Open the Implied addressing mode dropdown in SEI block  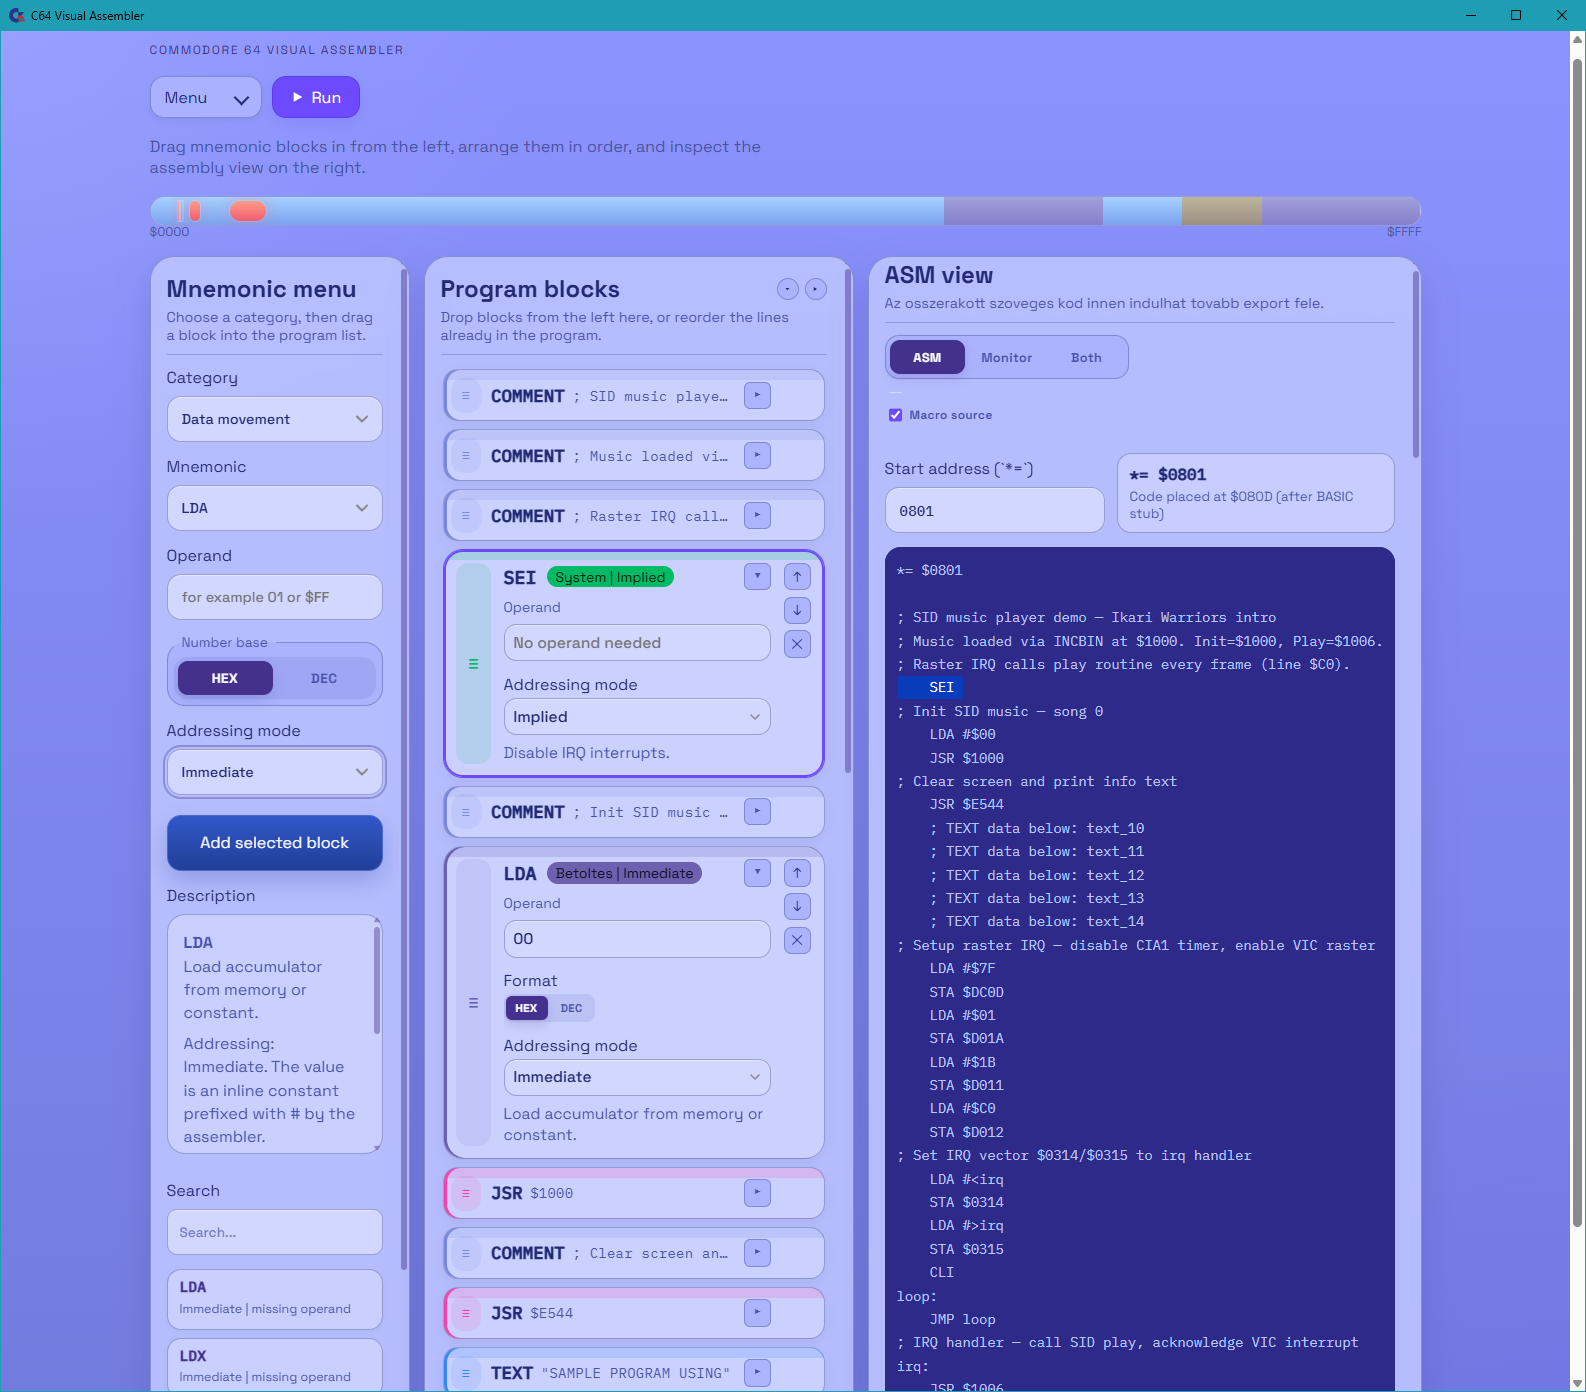click(x=637, y=717)
